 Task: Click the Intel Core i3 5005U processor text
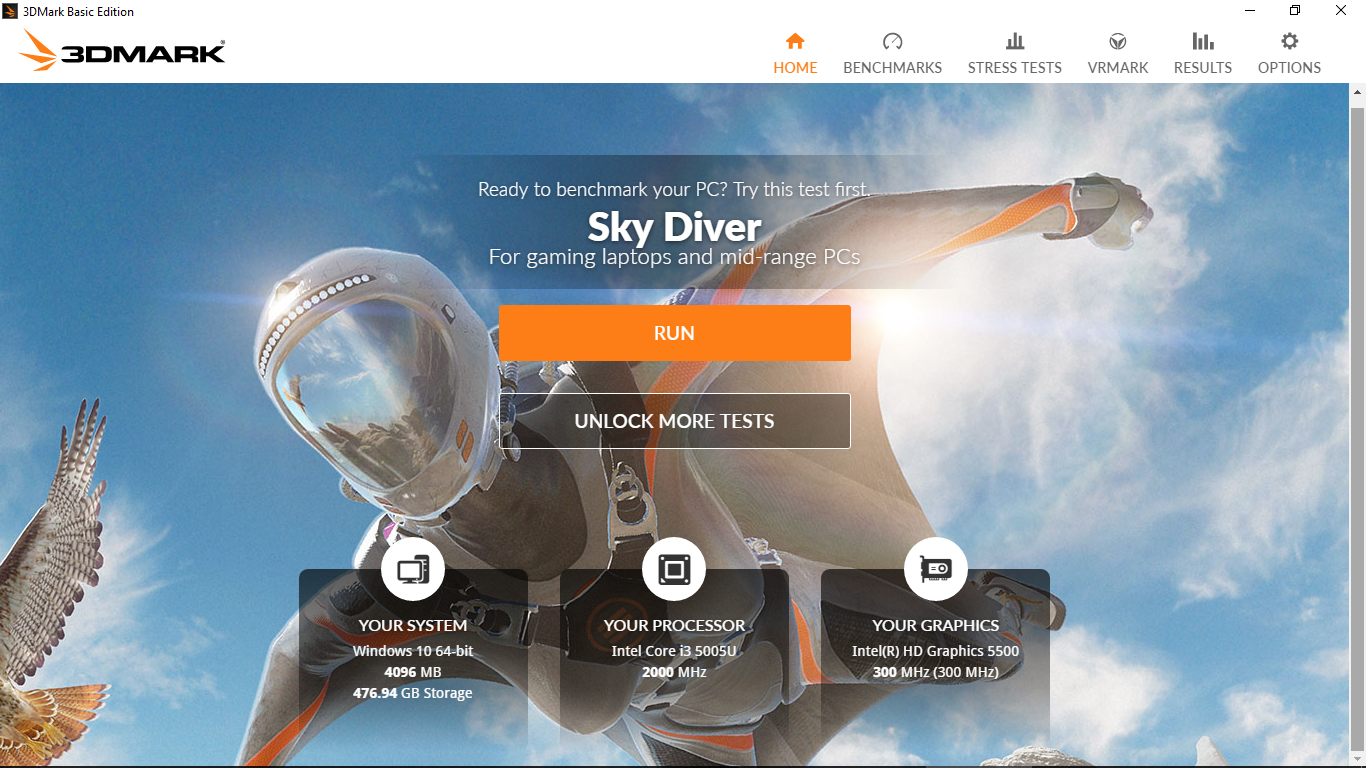tap(674, 651)
